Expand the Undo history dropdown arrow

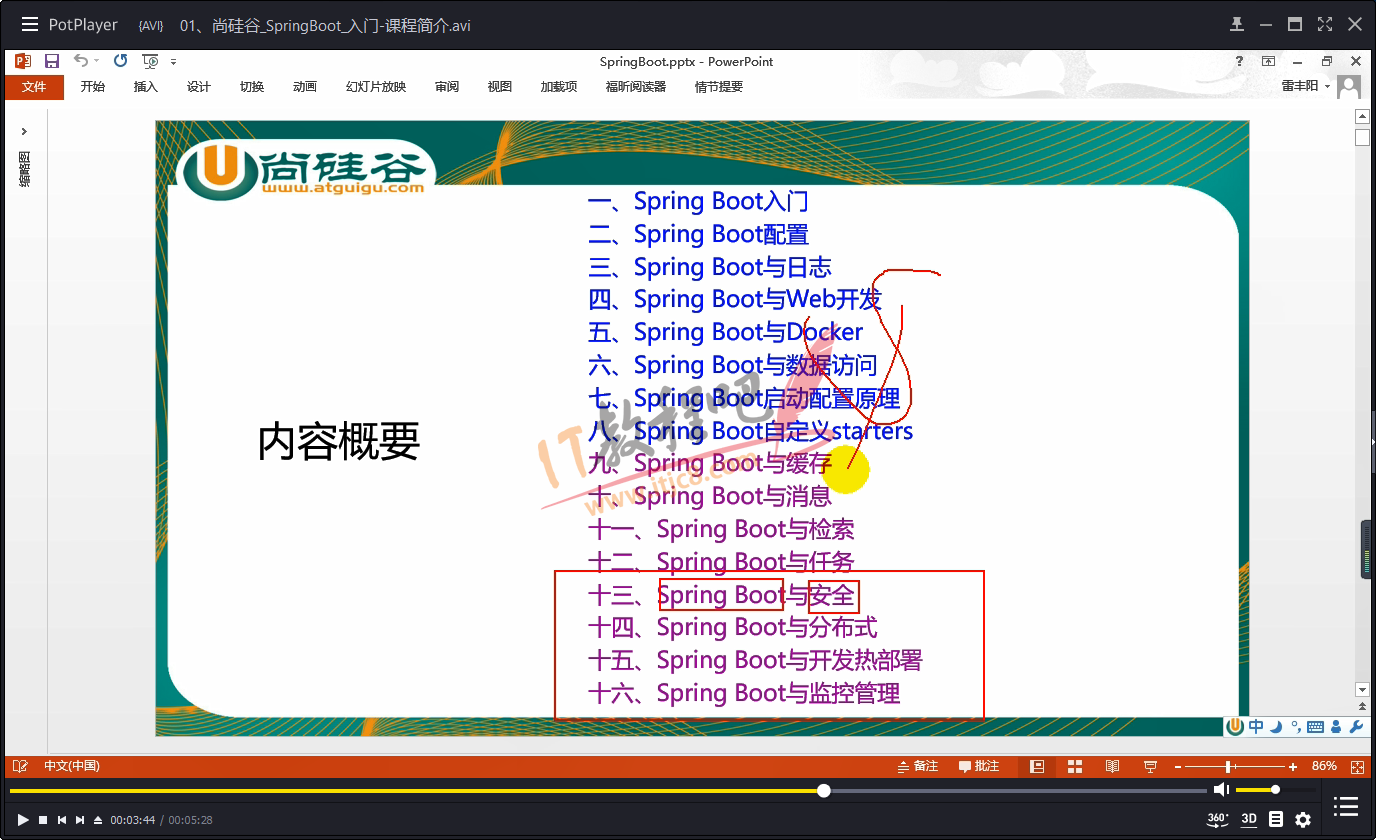[97, 62]
